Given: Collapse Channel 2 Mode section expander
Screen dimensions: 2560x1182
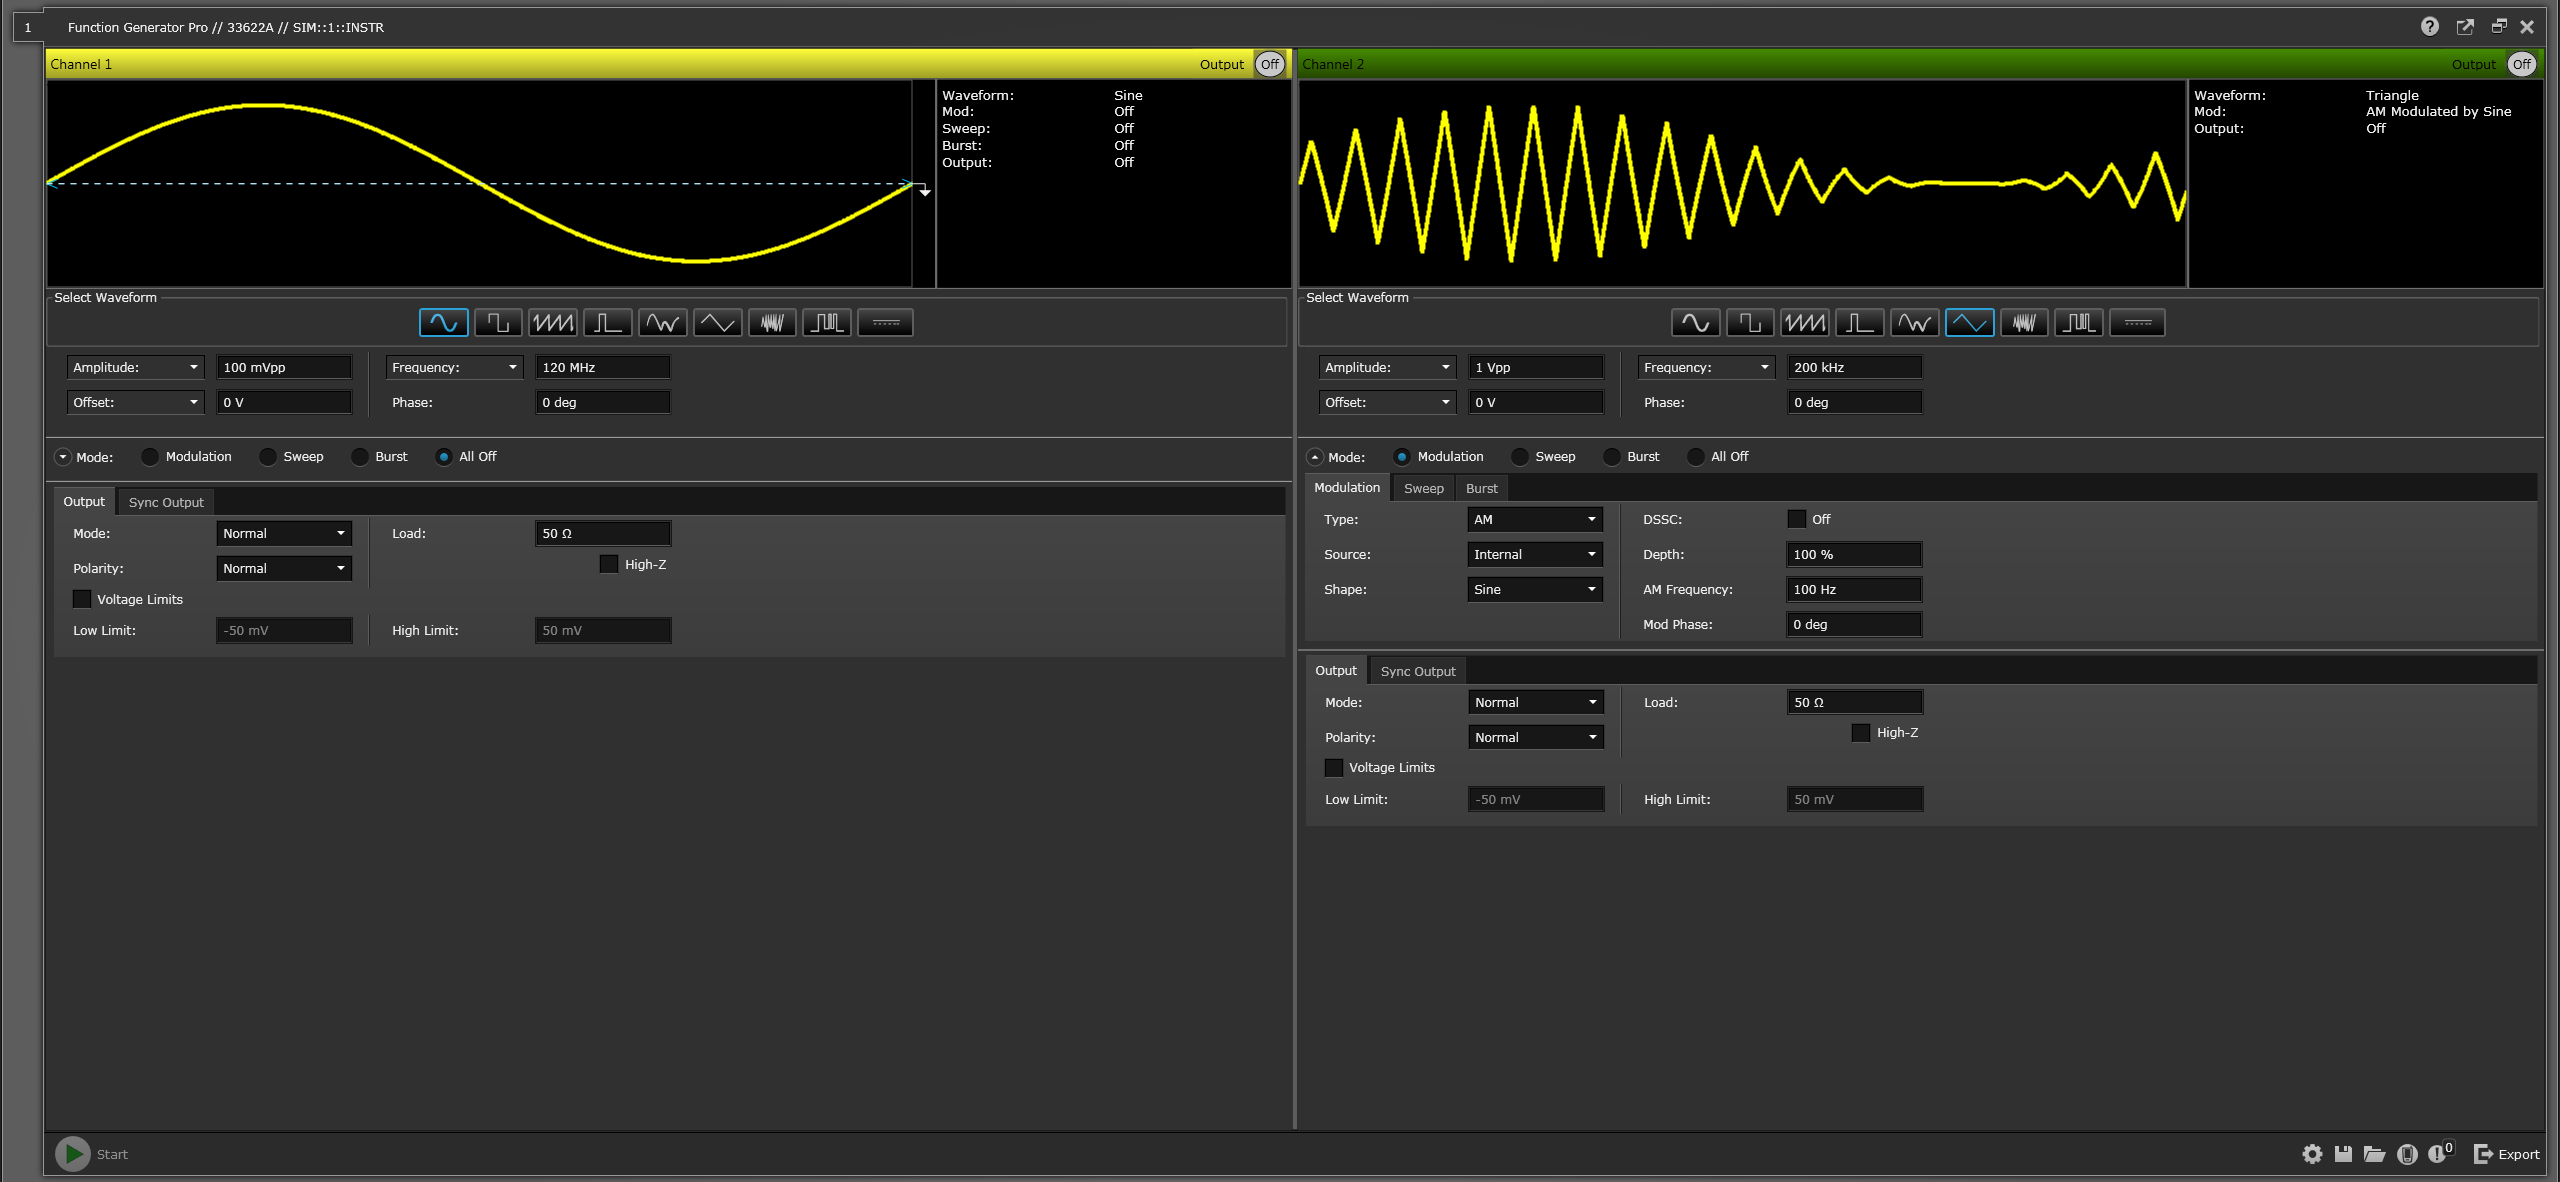Looking at the screenshot, I should (x=1315, y=457).
